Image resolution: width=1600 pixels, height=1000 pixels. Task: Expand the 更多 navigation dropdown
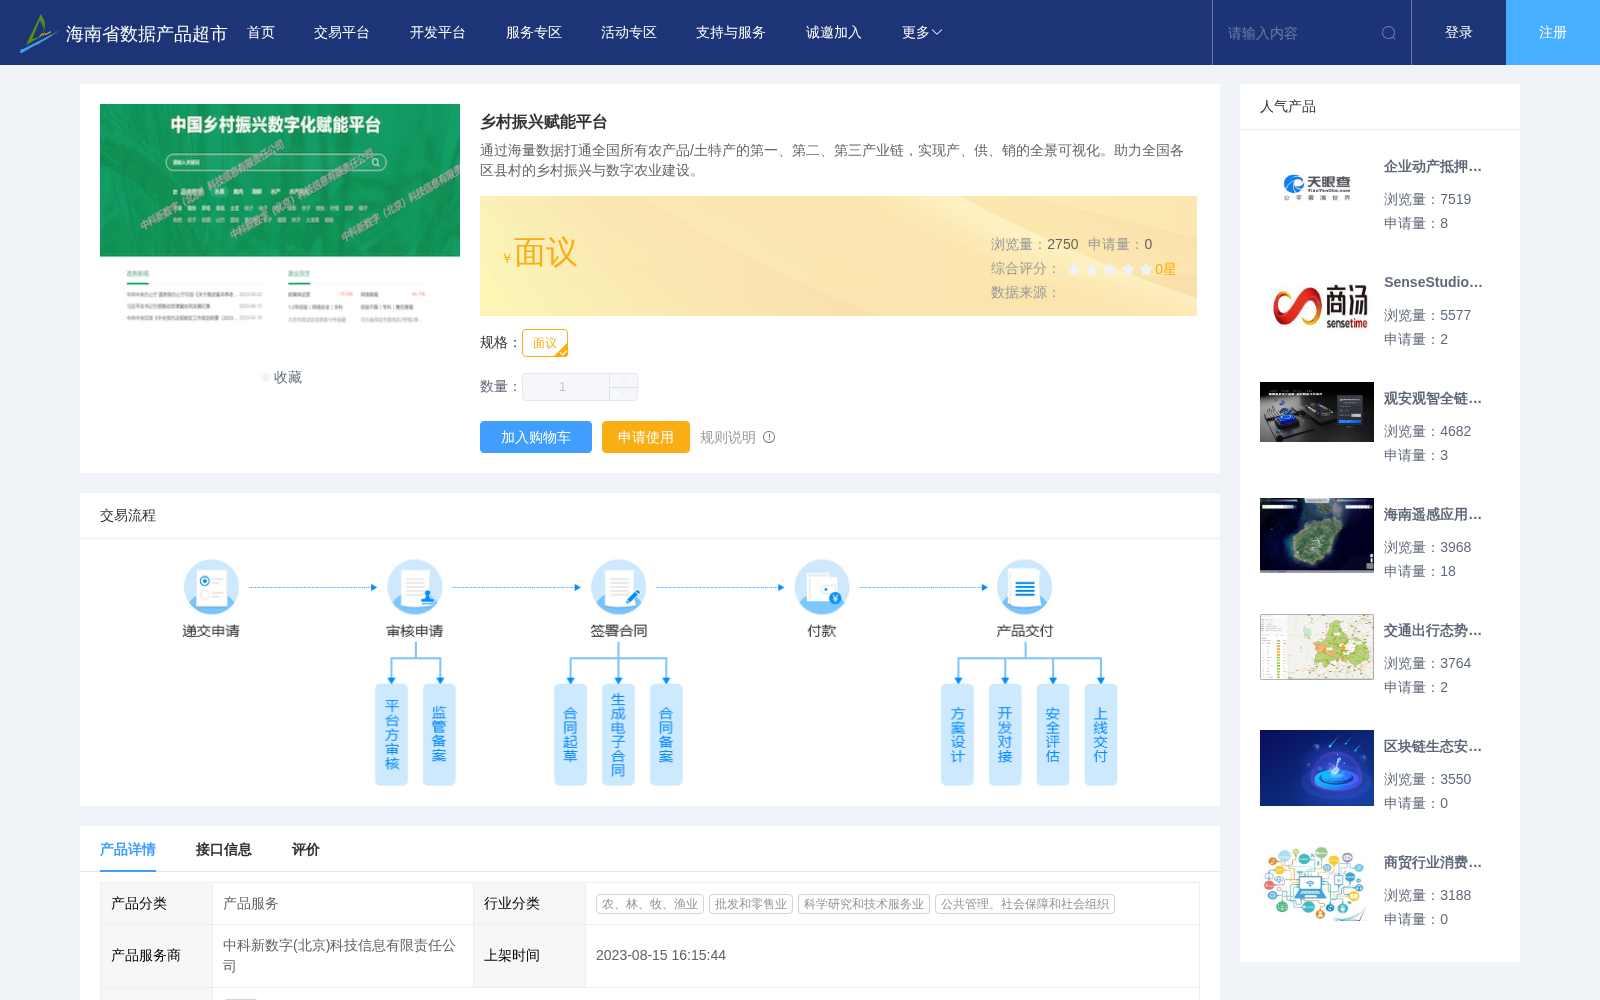[922, 33]
